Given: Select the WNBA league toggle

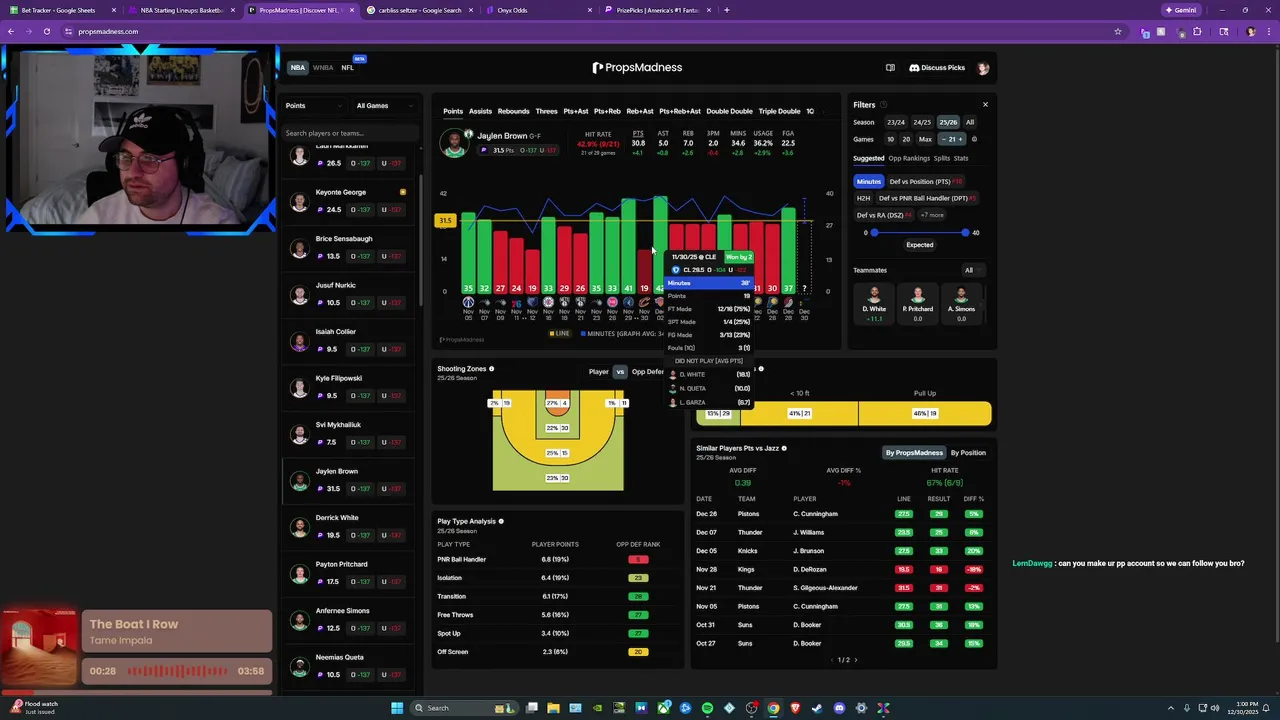Looking at the screenshot, I should [x=323, y=68].
